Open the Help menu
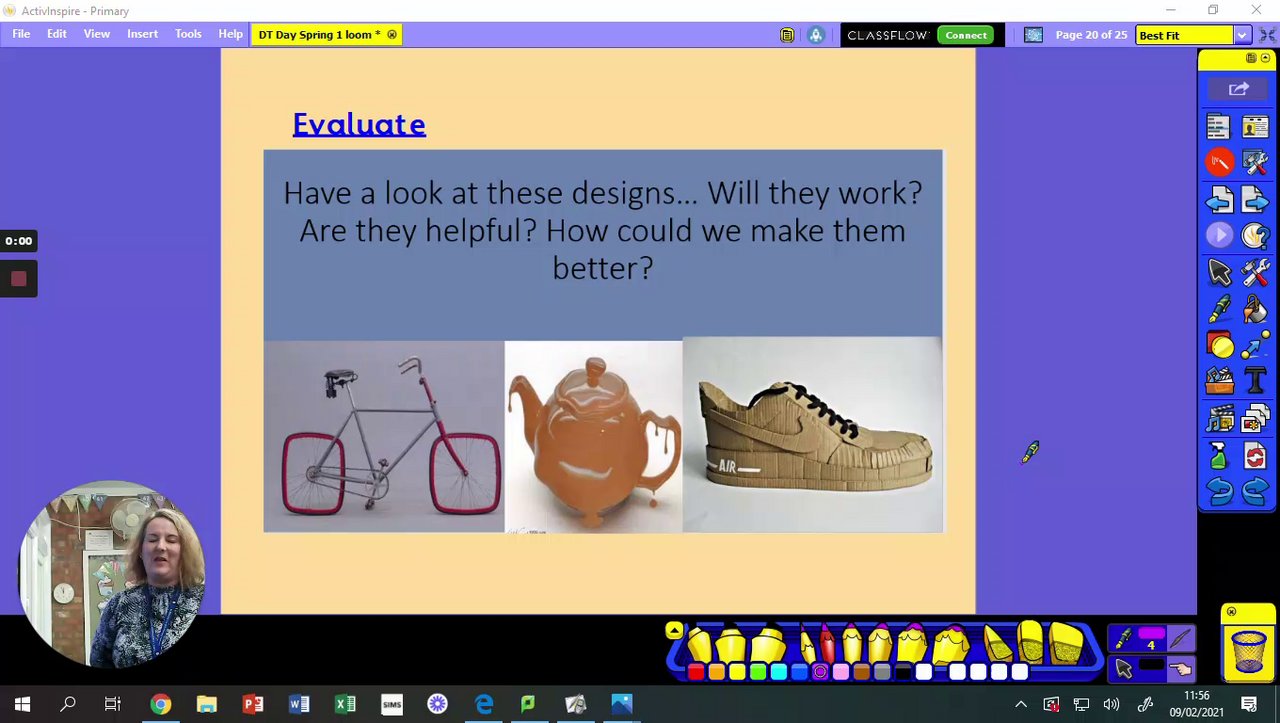The width and height of the screenshot is (1280, 723). tap(230, 34)
